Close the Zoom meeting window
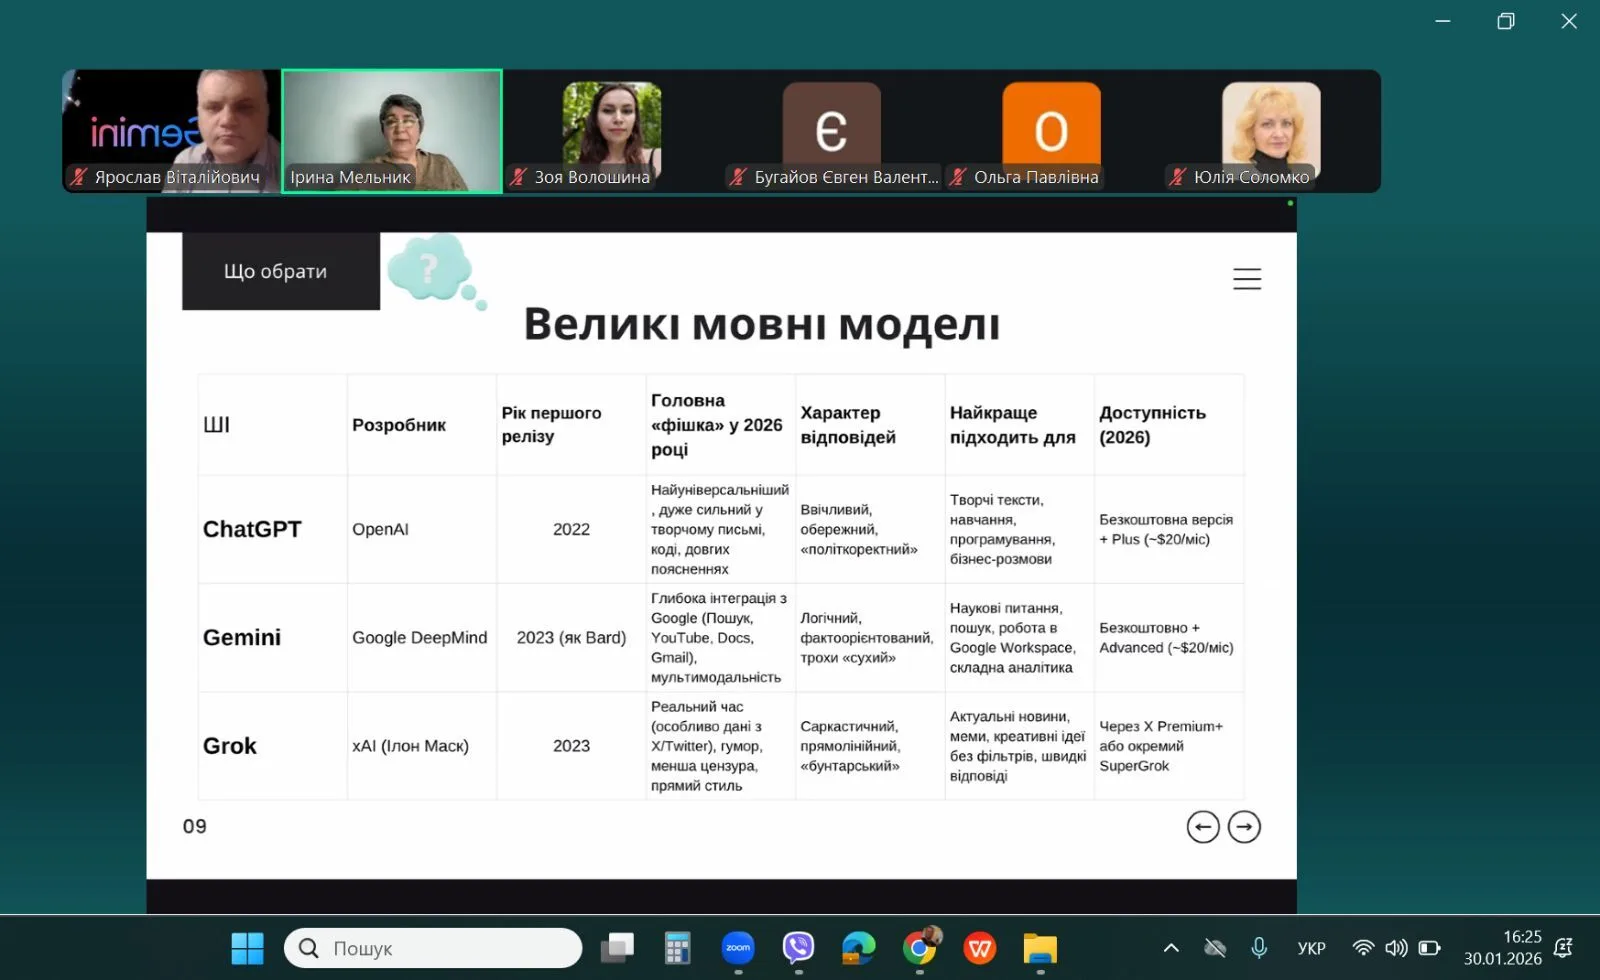 tap(1569, 21)
